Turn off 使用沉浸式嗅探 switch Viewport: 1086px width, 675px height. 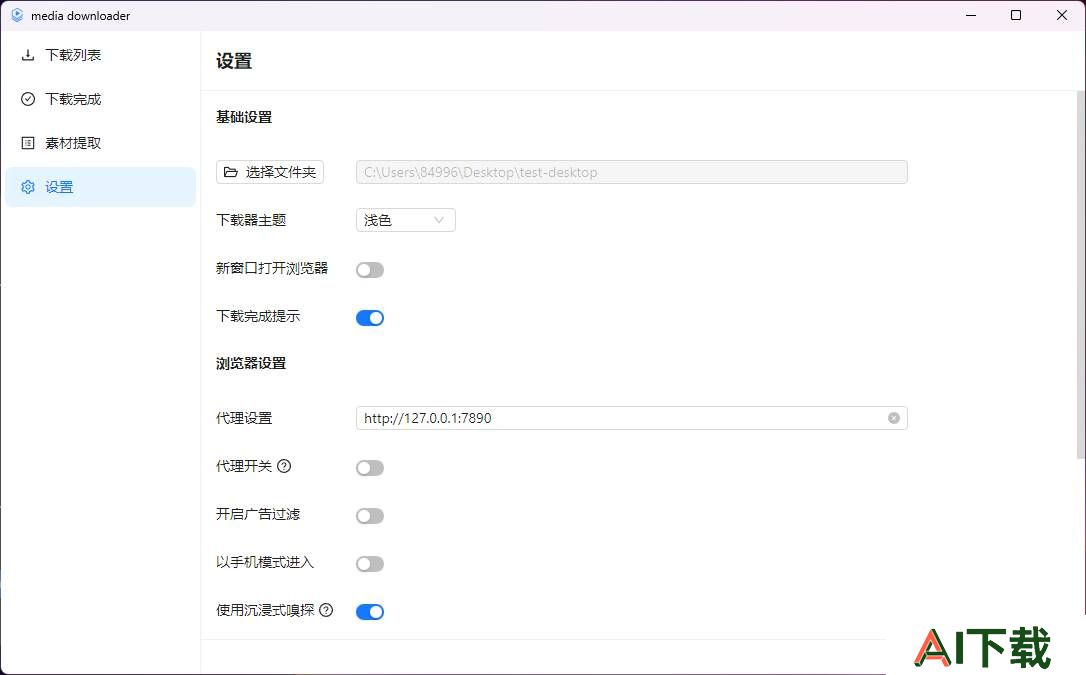pyautogui.click(x=370, y=612)
